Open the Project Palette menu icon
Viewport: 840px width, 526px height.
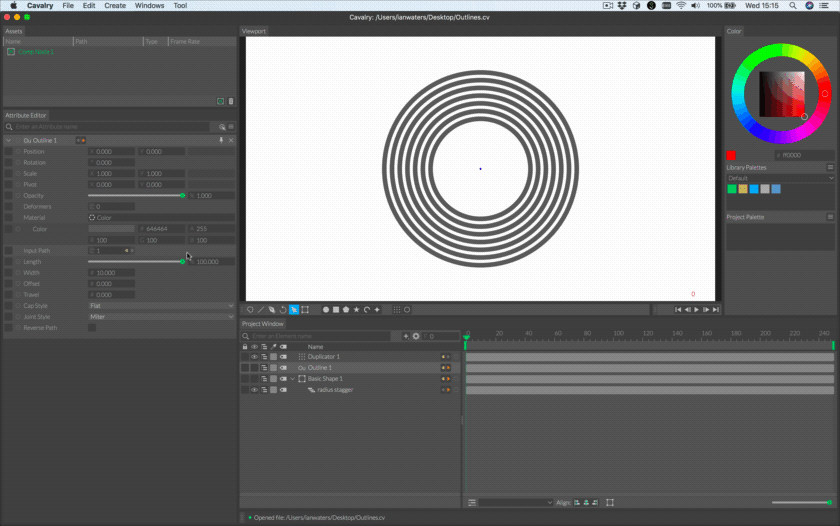click(x=830, y=217)
